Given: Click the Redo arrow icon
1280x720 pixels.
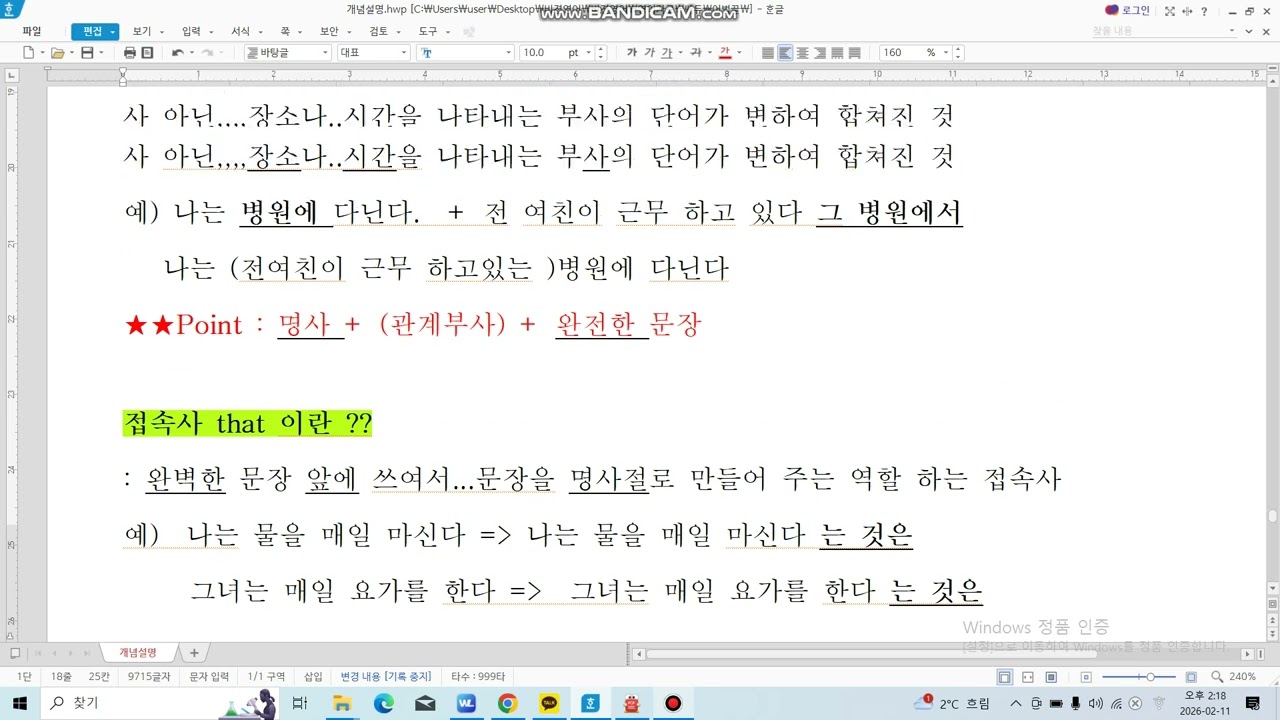Looking at the screenshot, I should click(x=207, y=53).
